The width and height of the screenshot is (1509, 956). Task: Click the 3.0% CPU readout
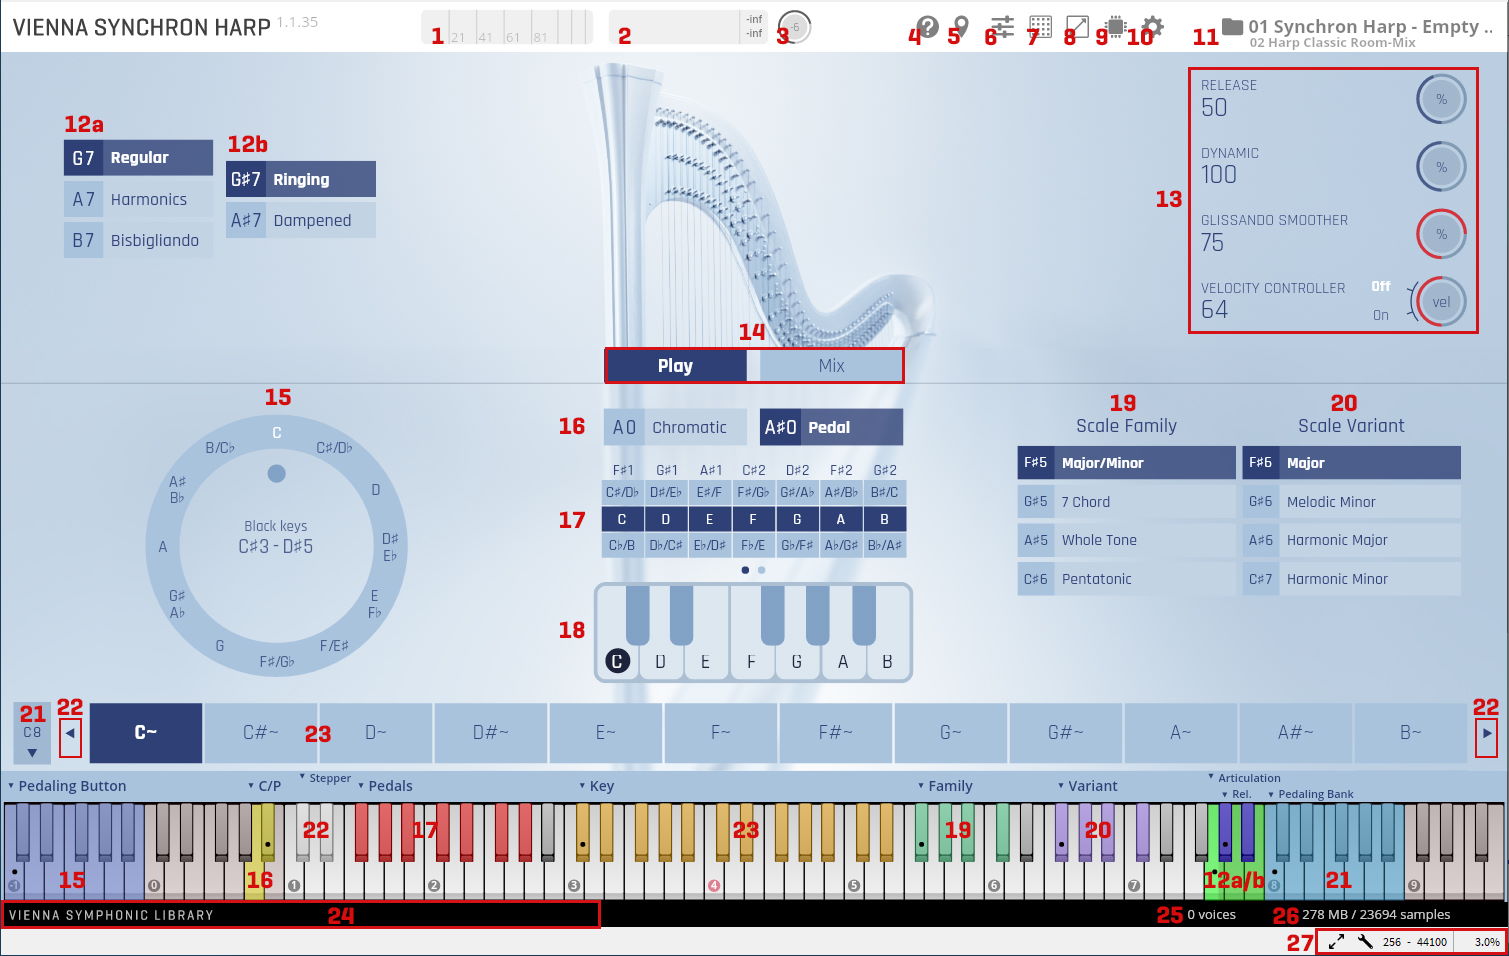coord(1487,942)
